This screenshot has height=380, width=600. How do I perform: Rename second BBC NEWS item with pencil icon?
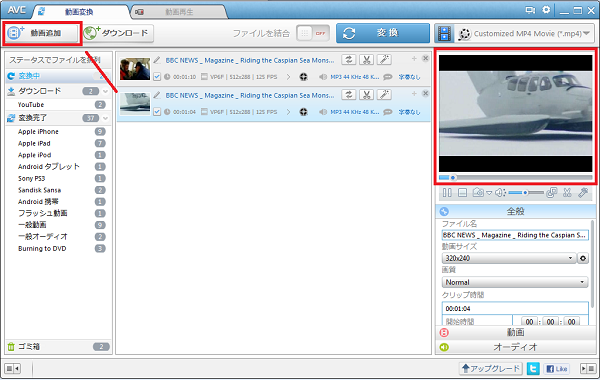click(x=157, y=95)
